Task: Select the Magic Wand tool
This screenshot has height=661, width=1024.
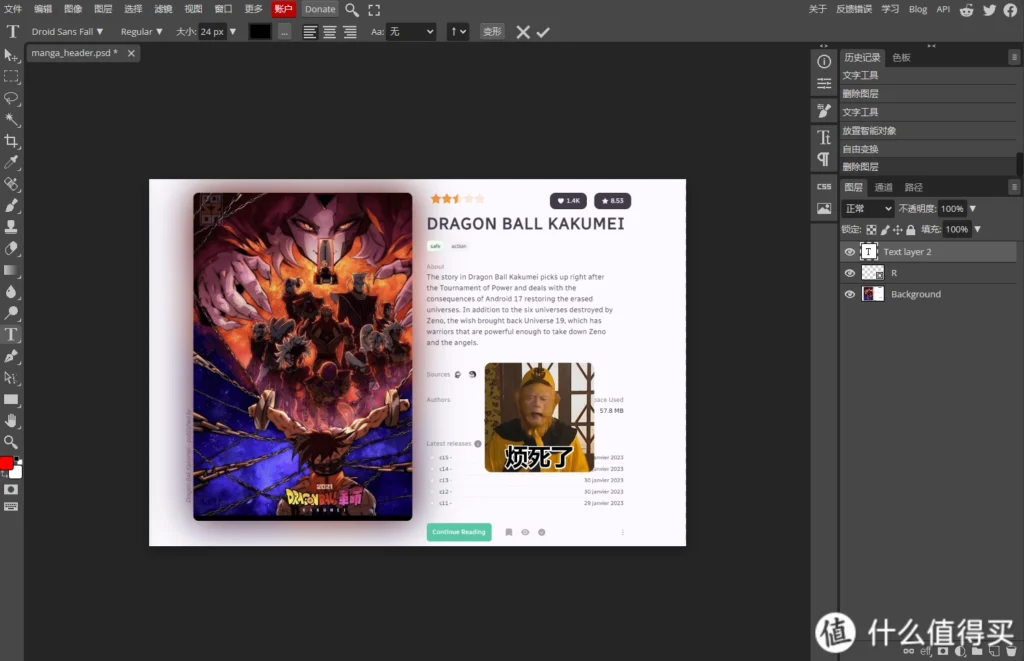Action: click(11, 119)
